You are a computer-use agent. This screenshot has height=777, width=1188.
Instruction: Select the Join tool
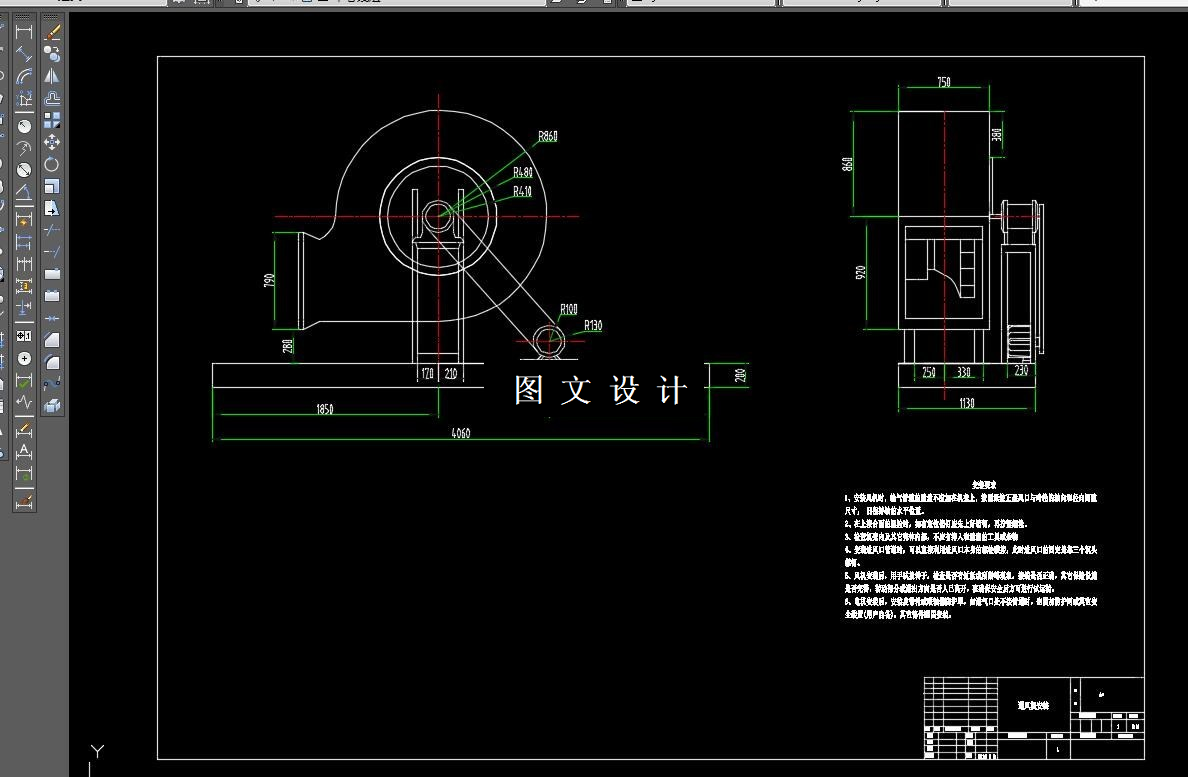coord(52,318)
